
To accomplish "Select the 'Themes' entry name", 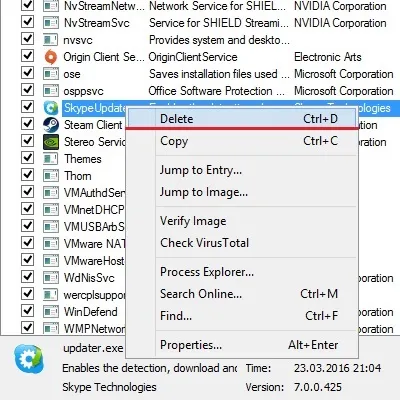I will tap(83, 159).
